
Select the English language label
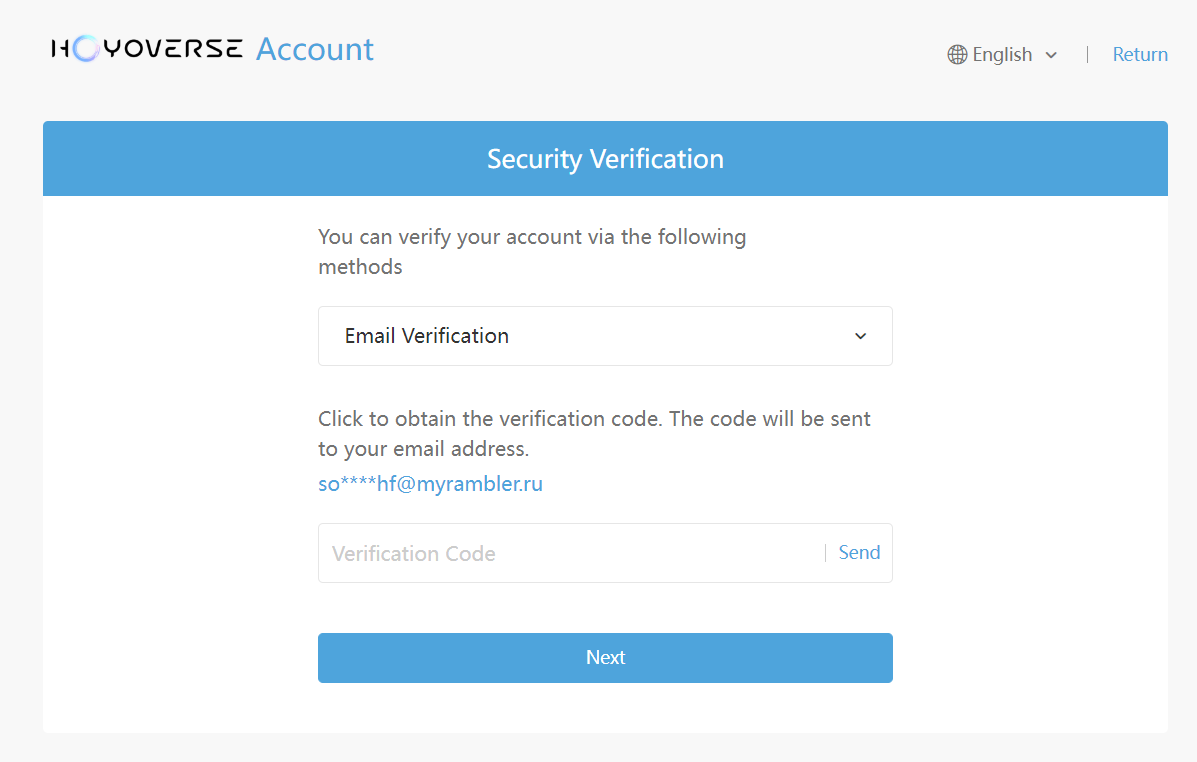pos(1002,55)
